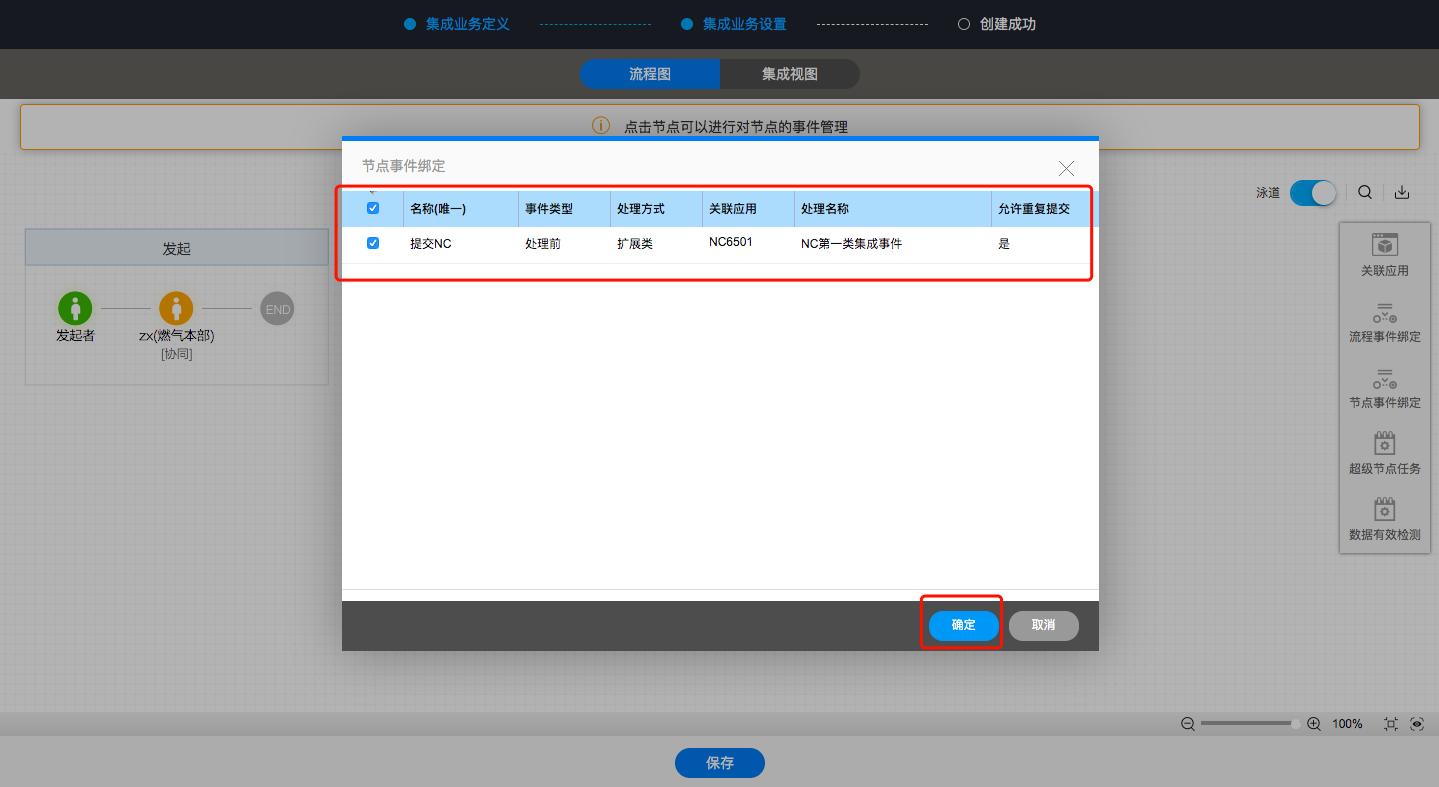Open 超级节点任务 from side panel

click(x=1384, y=444)
